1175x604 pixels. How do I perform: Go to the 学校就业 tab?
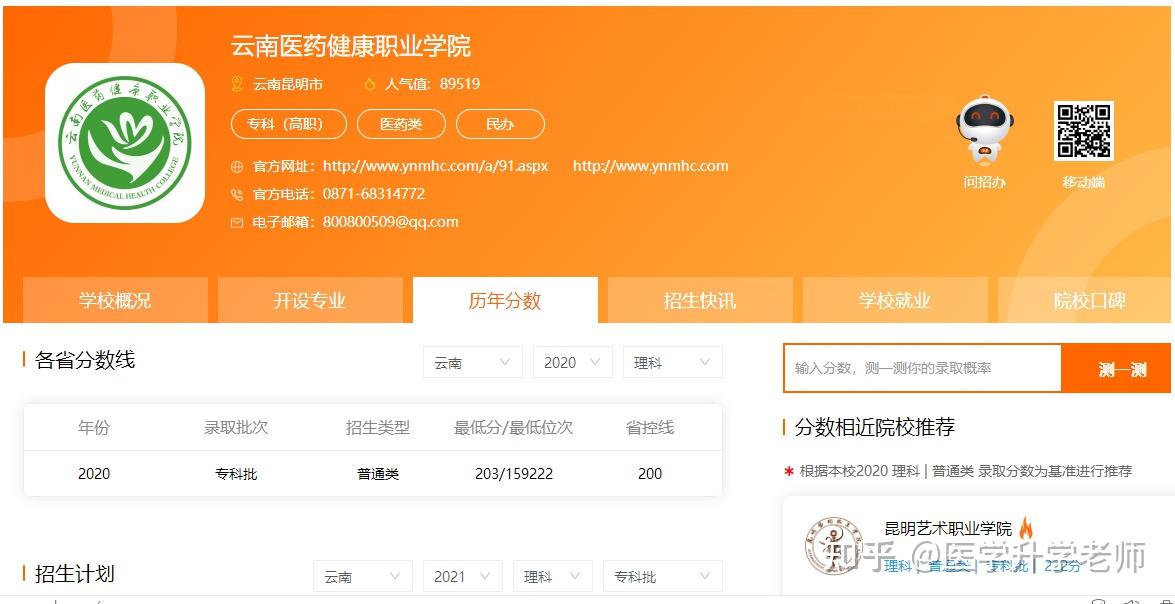[895, 301]
